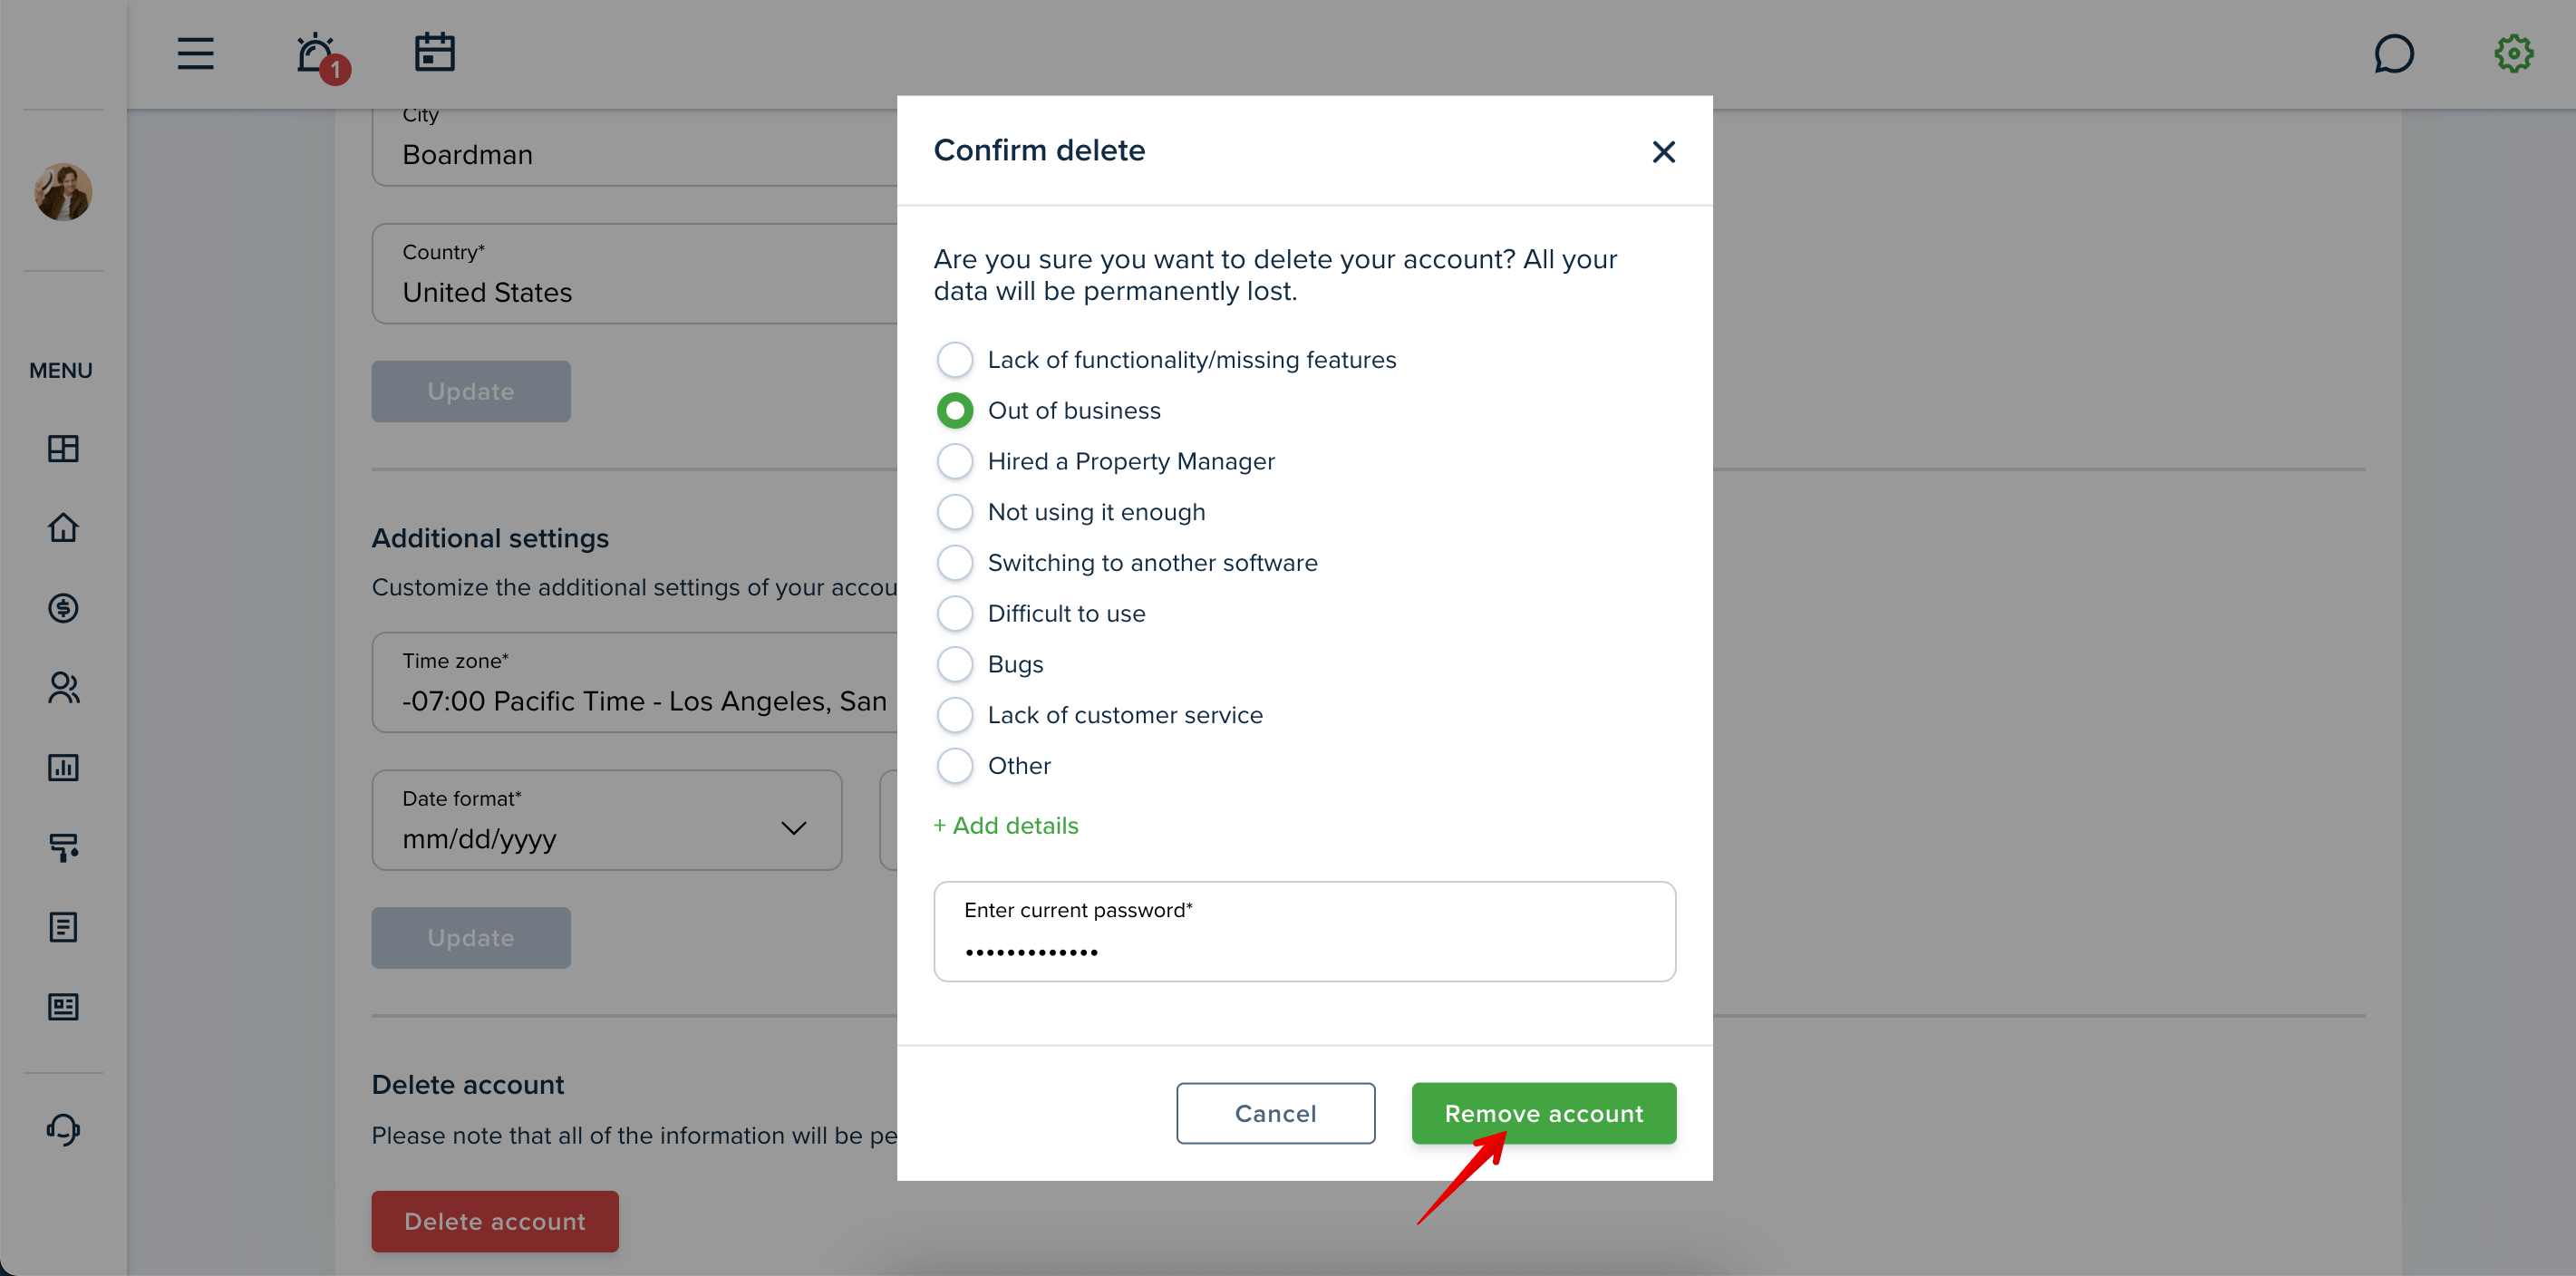The height and width of the screenshot is (1276, 2576).
Task: Click the current password input field
Action: (x=1304, y=931)
